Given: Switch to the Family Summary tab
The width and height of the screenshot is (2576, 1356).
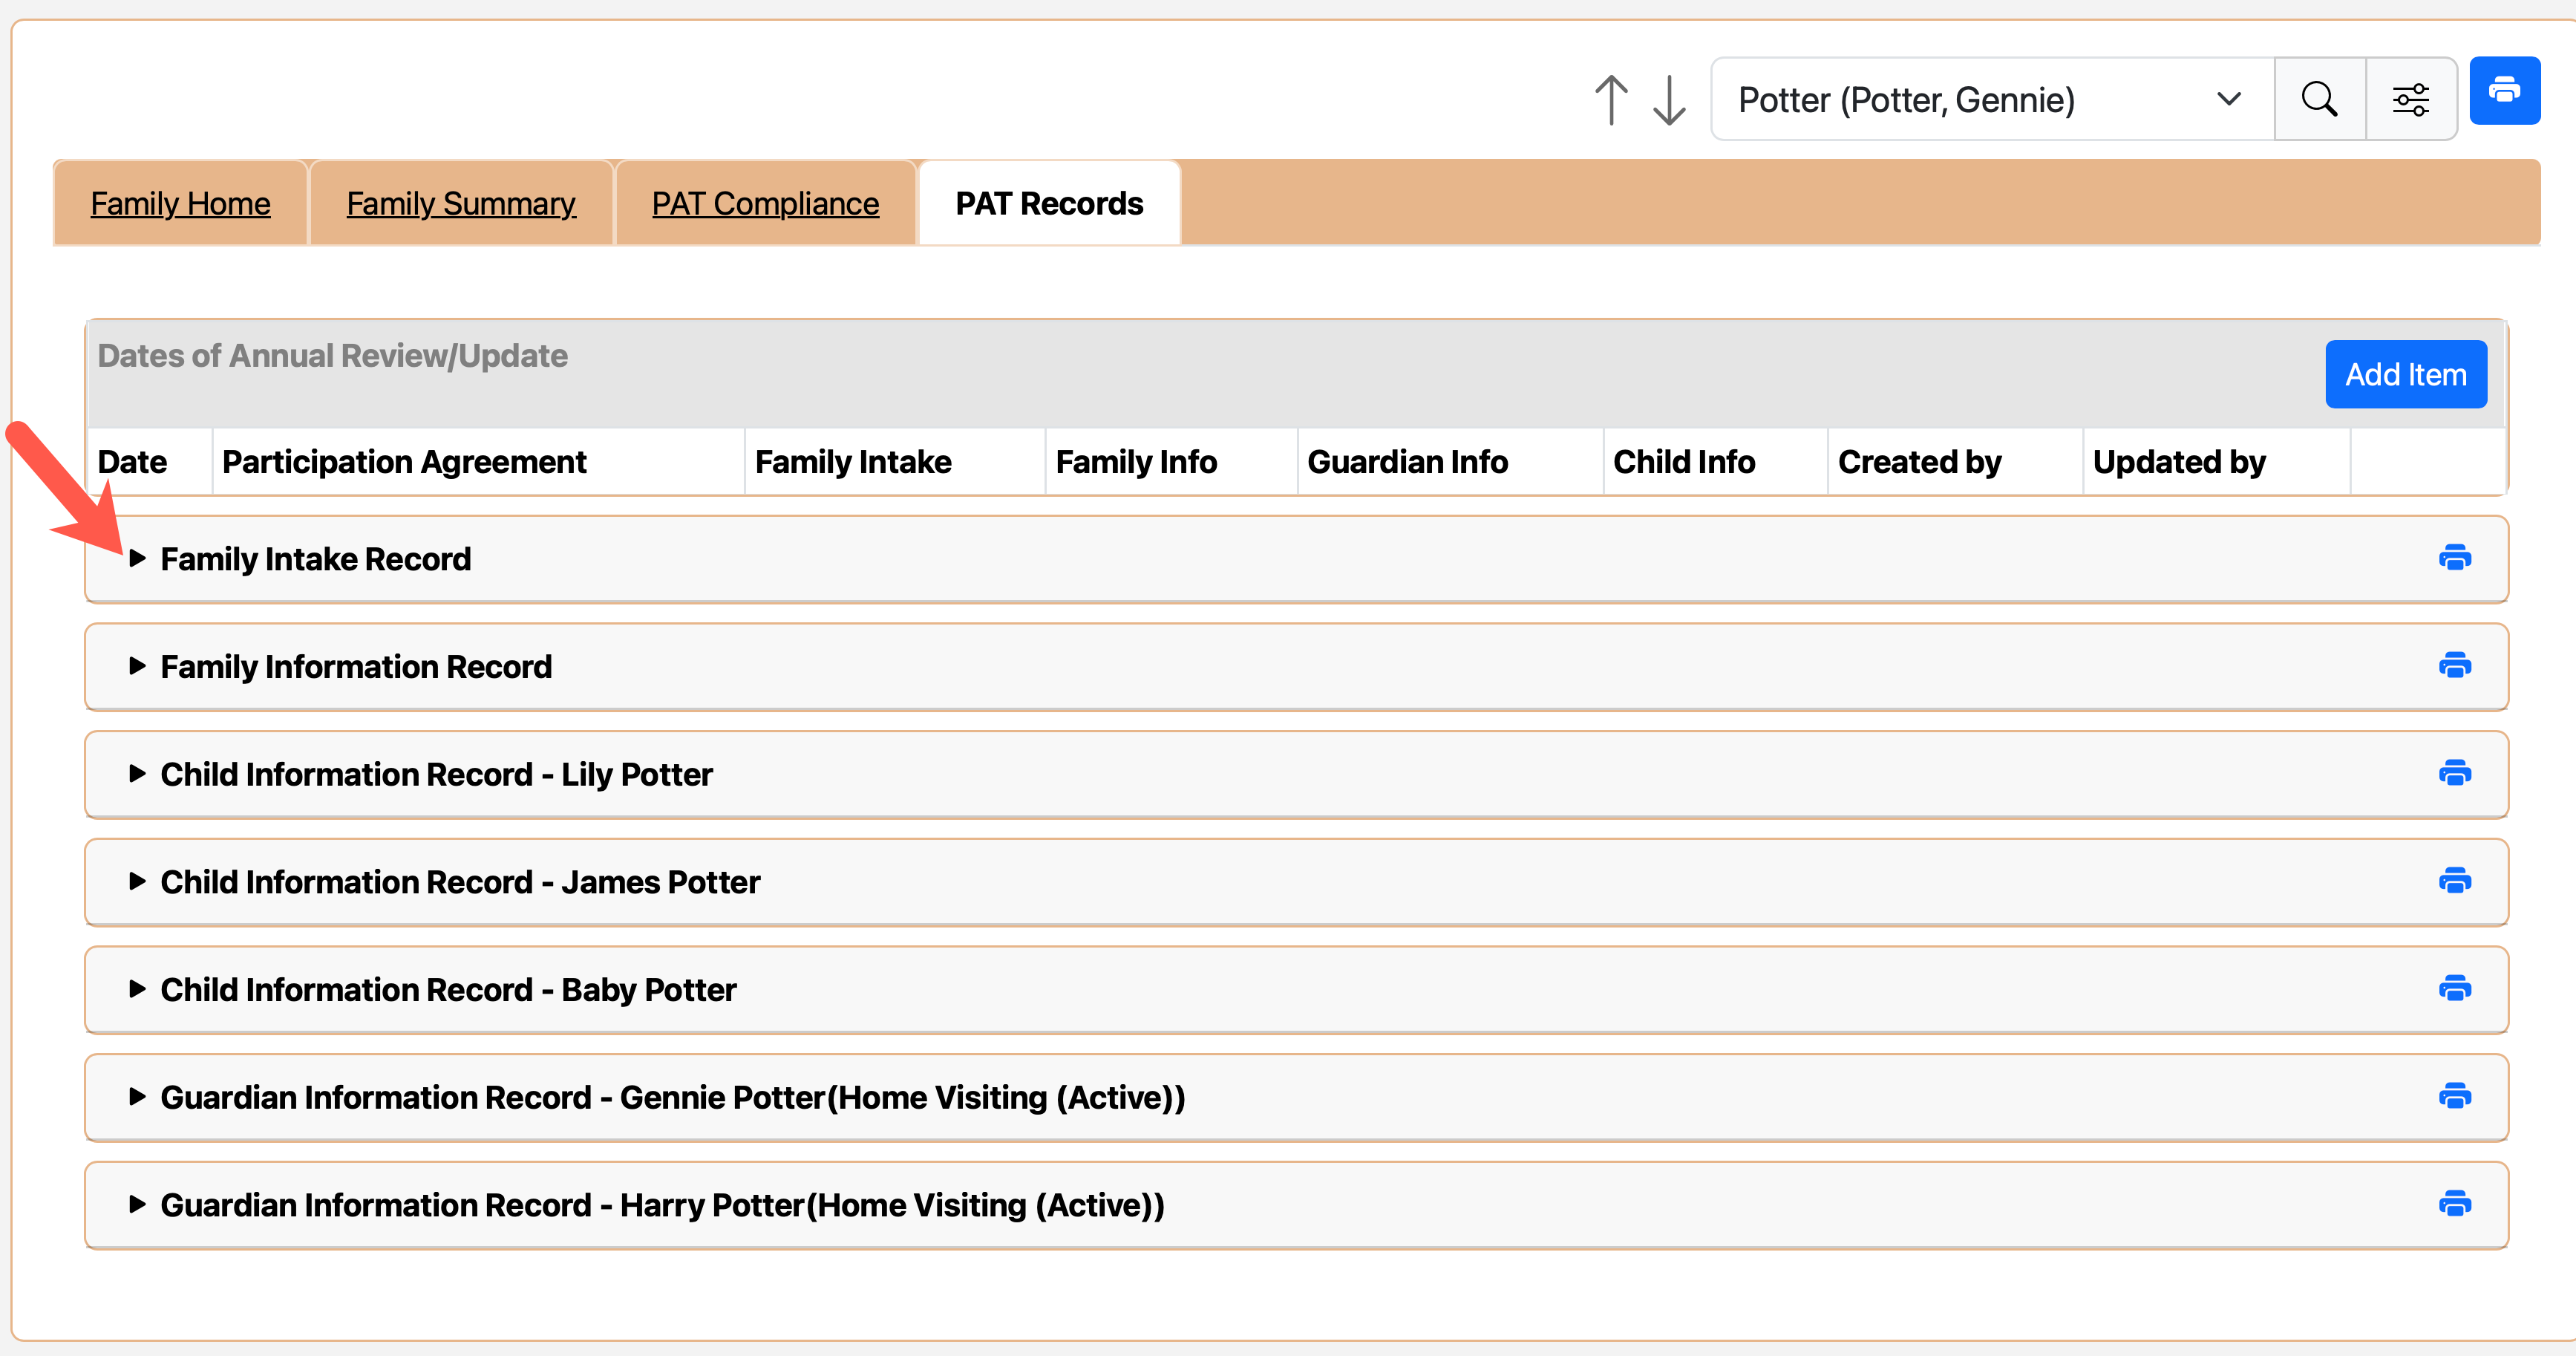Looking at the screenshot, I should (461, 204).
